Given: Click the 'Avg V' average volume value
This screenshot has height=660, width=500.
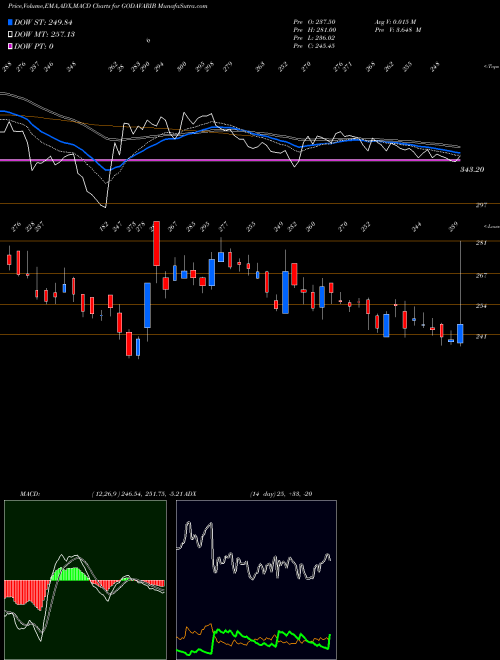Looking at the screenshot, I should pos(395,22).
